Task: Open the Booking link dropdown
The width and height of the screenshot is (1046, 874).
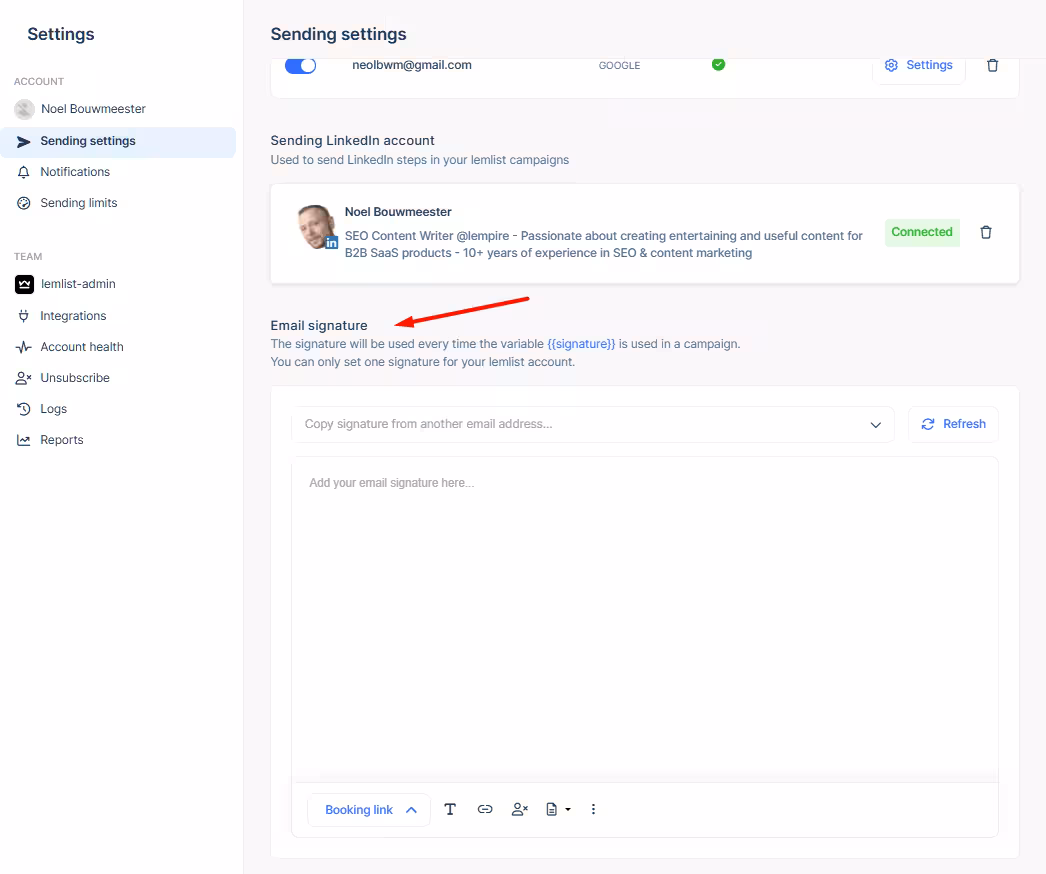Action: coord(370,810)
